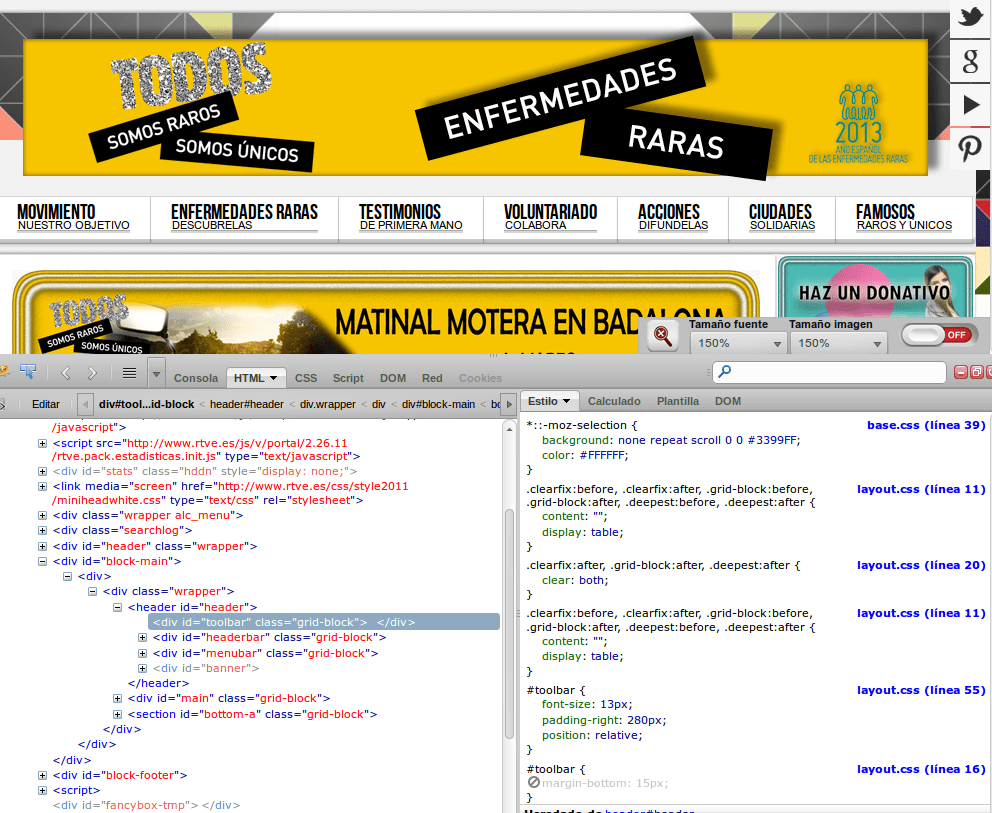Viewport: 992px width, 813px height.
Task: Detach Firebug into a new window
Action: coord(976,373)
